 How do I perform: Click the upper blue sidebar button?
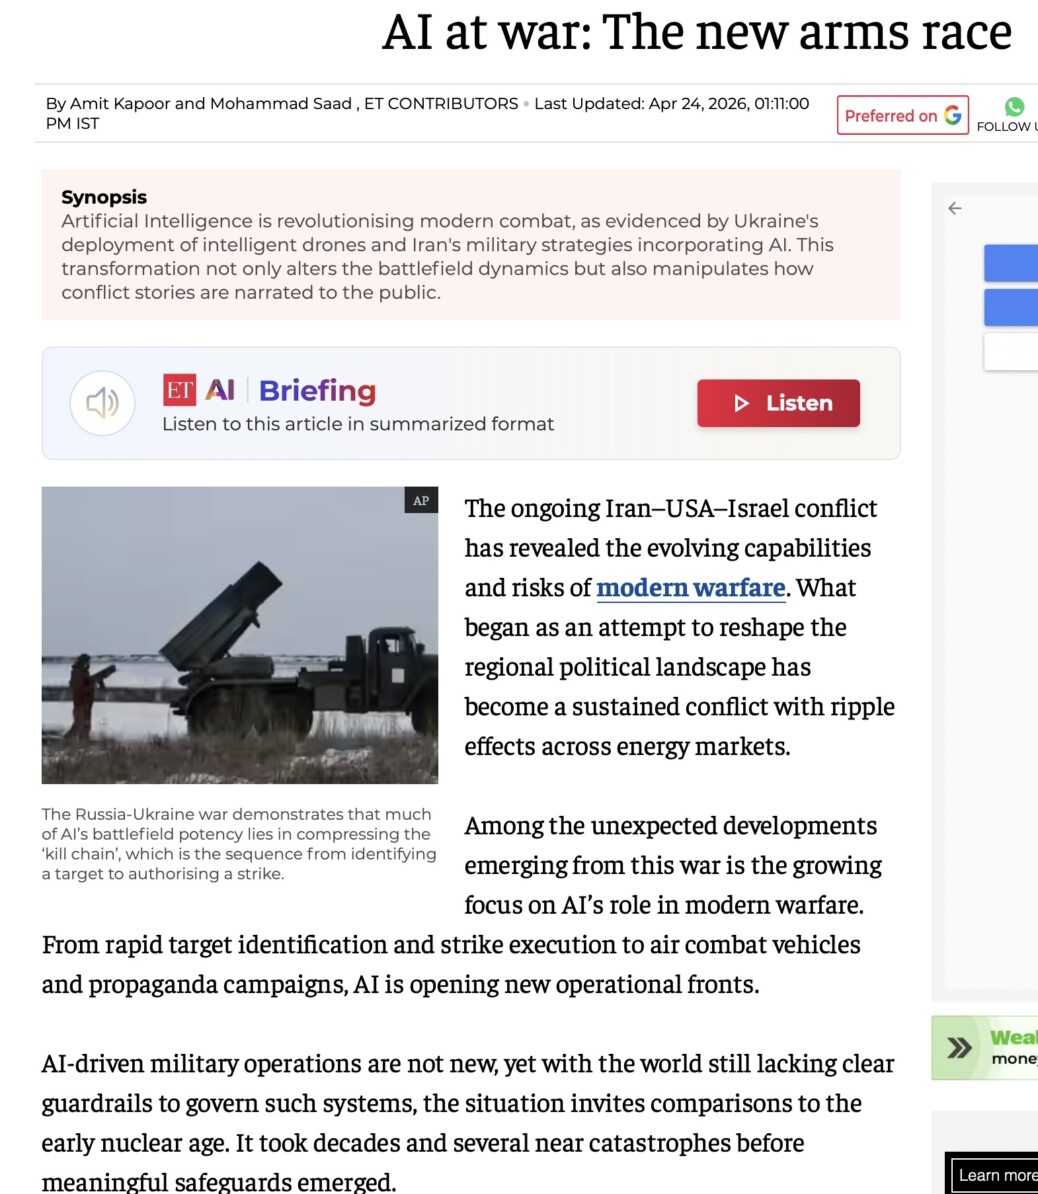click(1011, 263)
